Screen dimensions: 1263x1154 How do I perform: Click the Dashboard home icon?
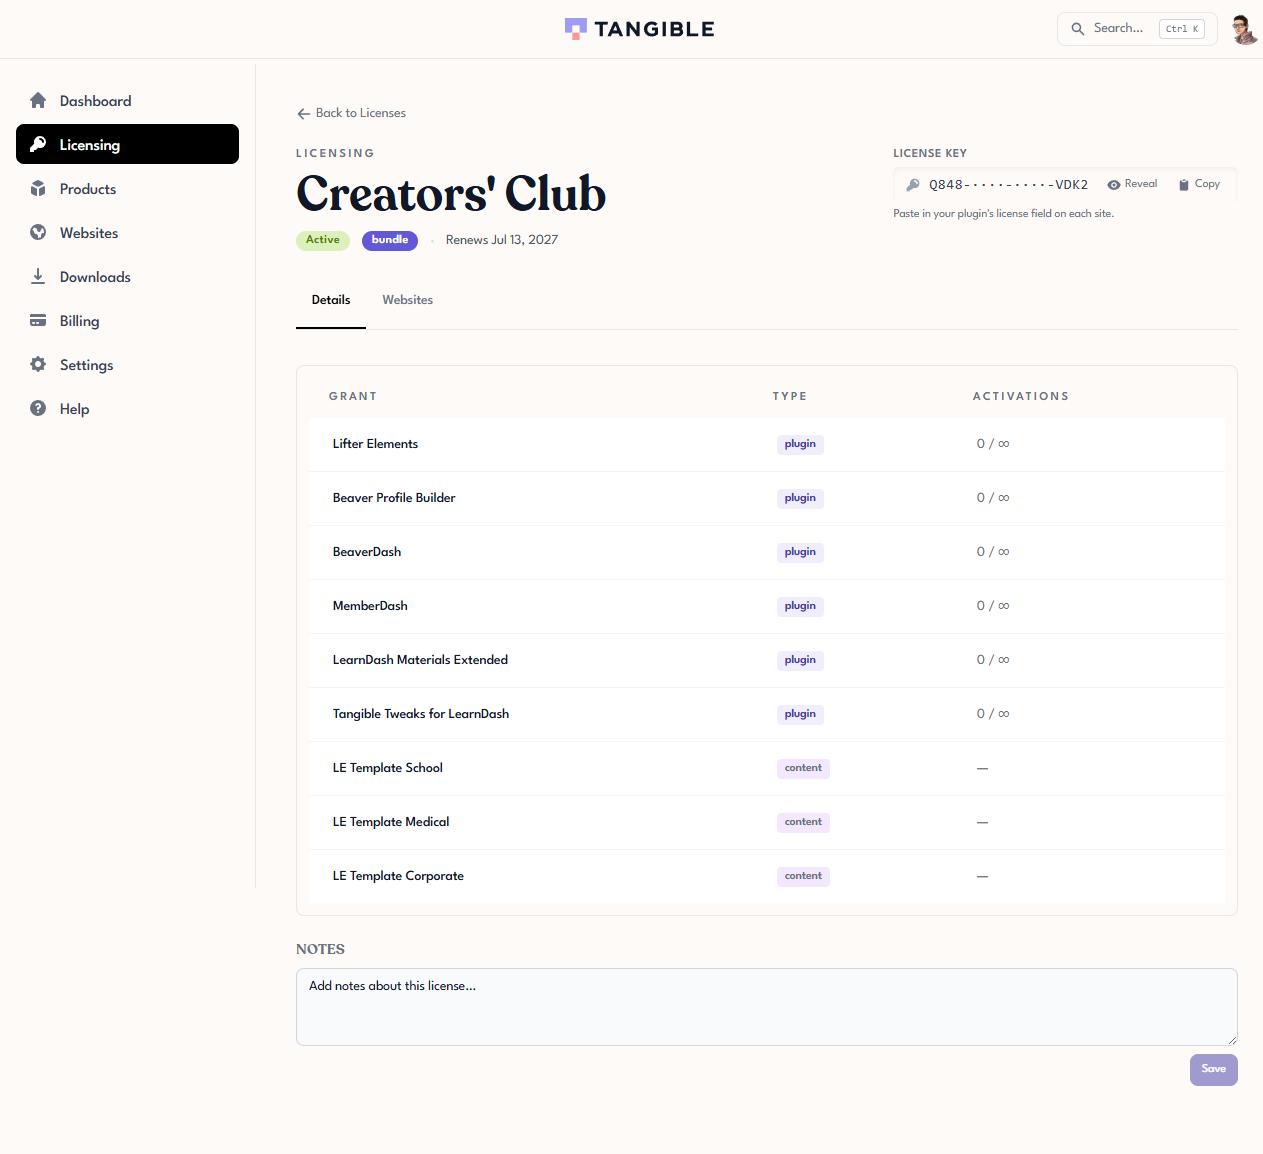coord(38,100)
